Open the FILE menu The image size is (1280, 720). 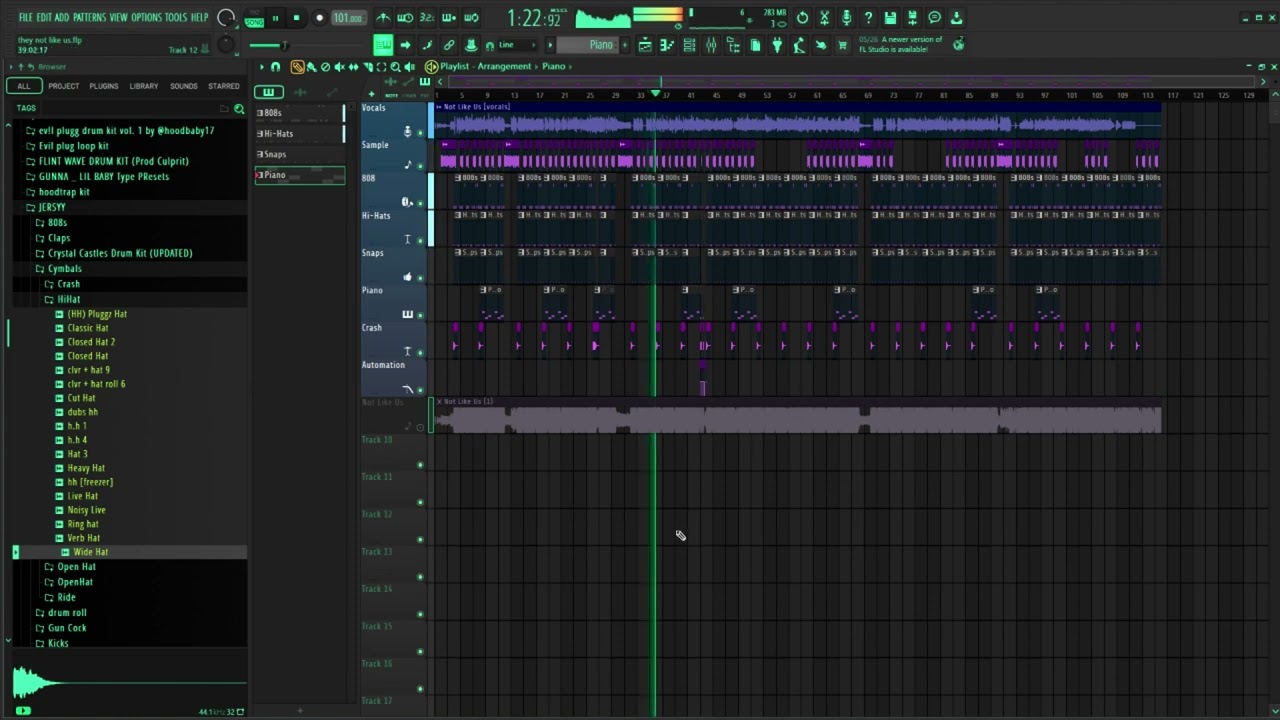(x=25, y=17)
